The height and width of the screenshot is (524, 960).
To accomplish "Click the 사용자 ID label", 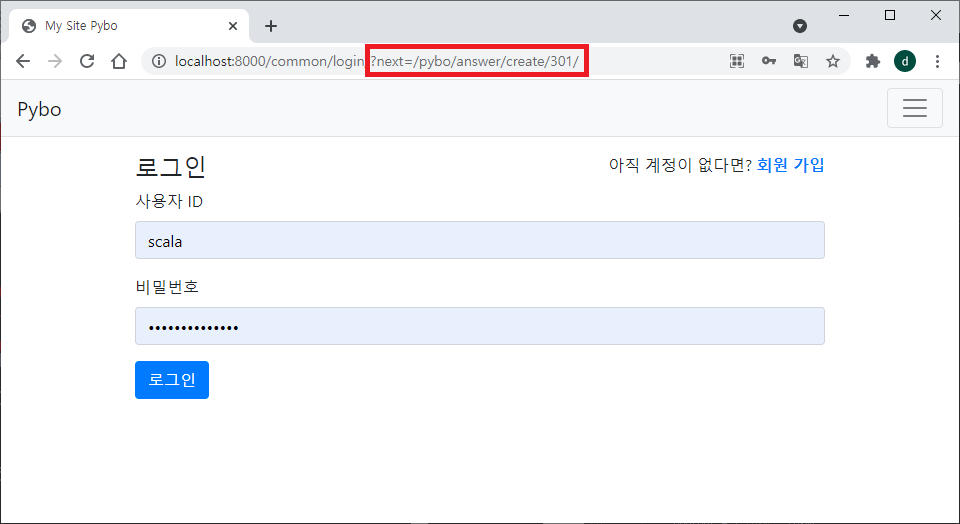I will click(169, 201).
